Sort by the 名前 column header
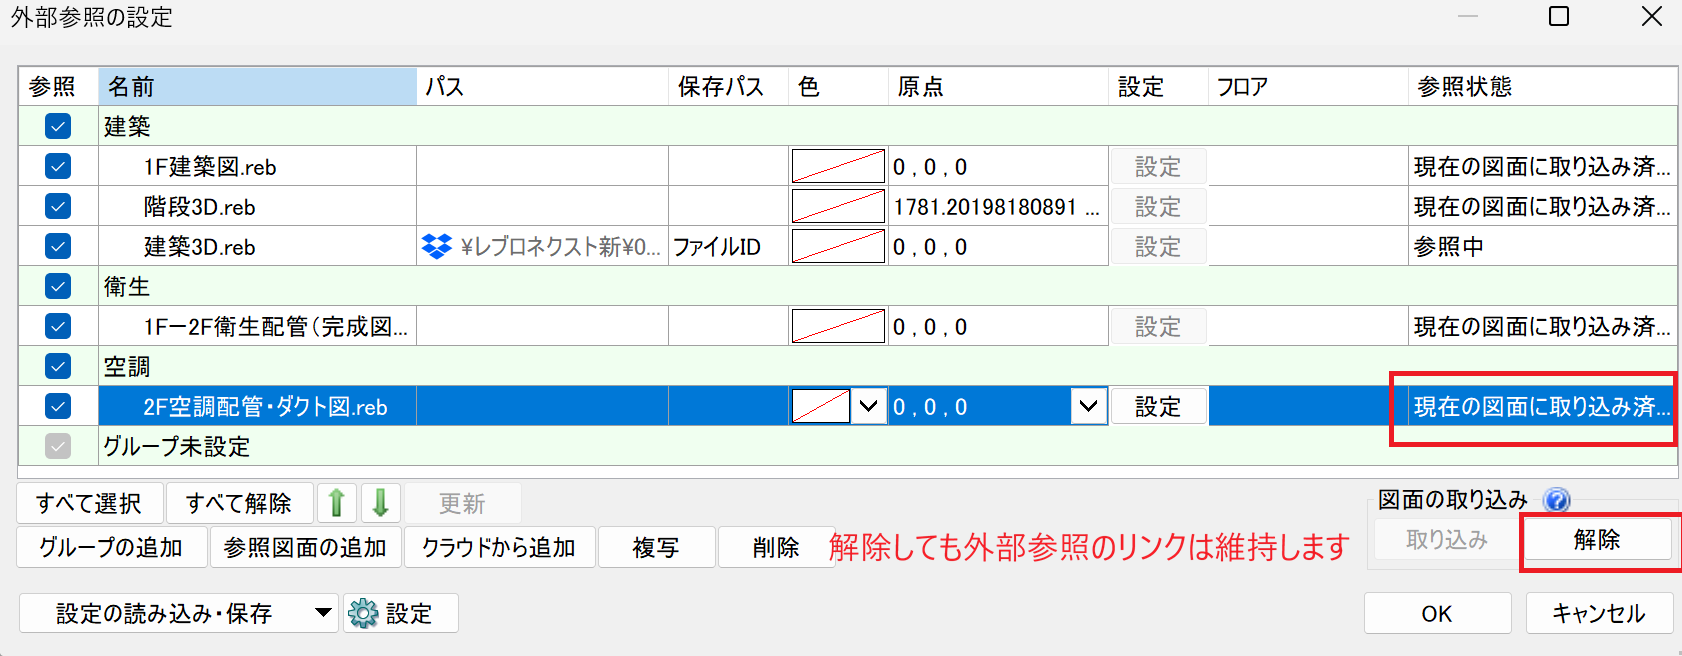 [x=257, y=87]
